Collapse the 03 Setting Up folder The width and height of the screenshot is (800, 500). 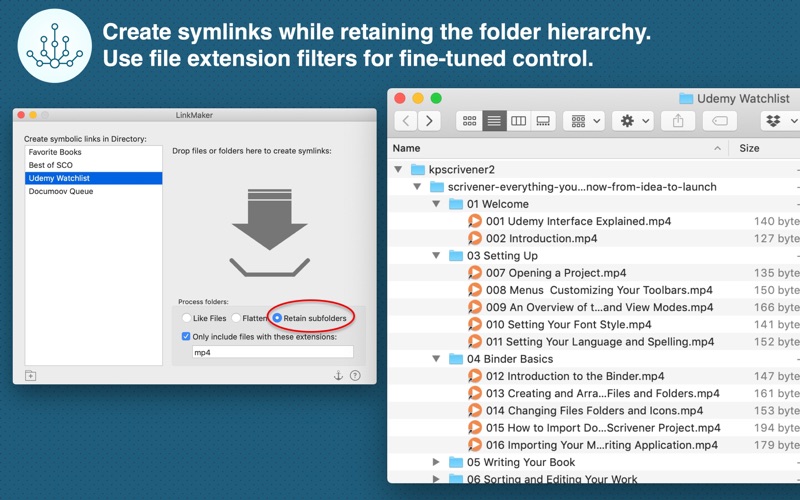click(436, 256)
